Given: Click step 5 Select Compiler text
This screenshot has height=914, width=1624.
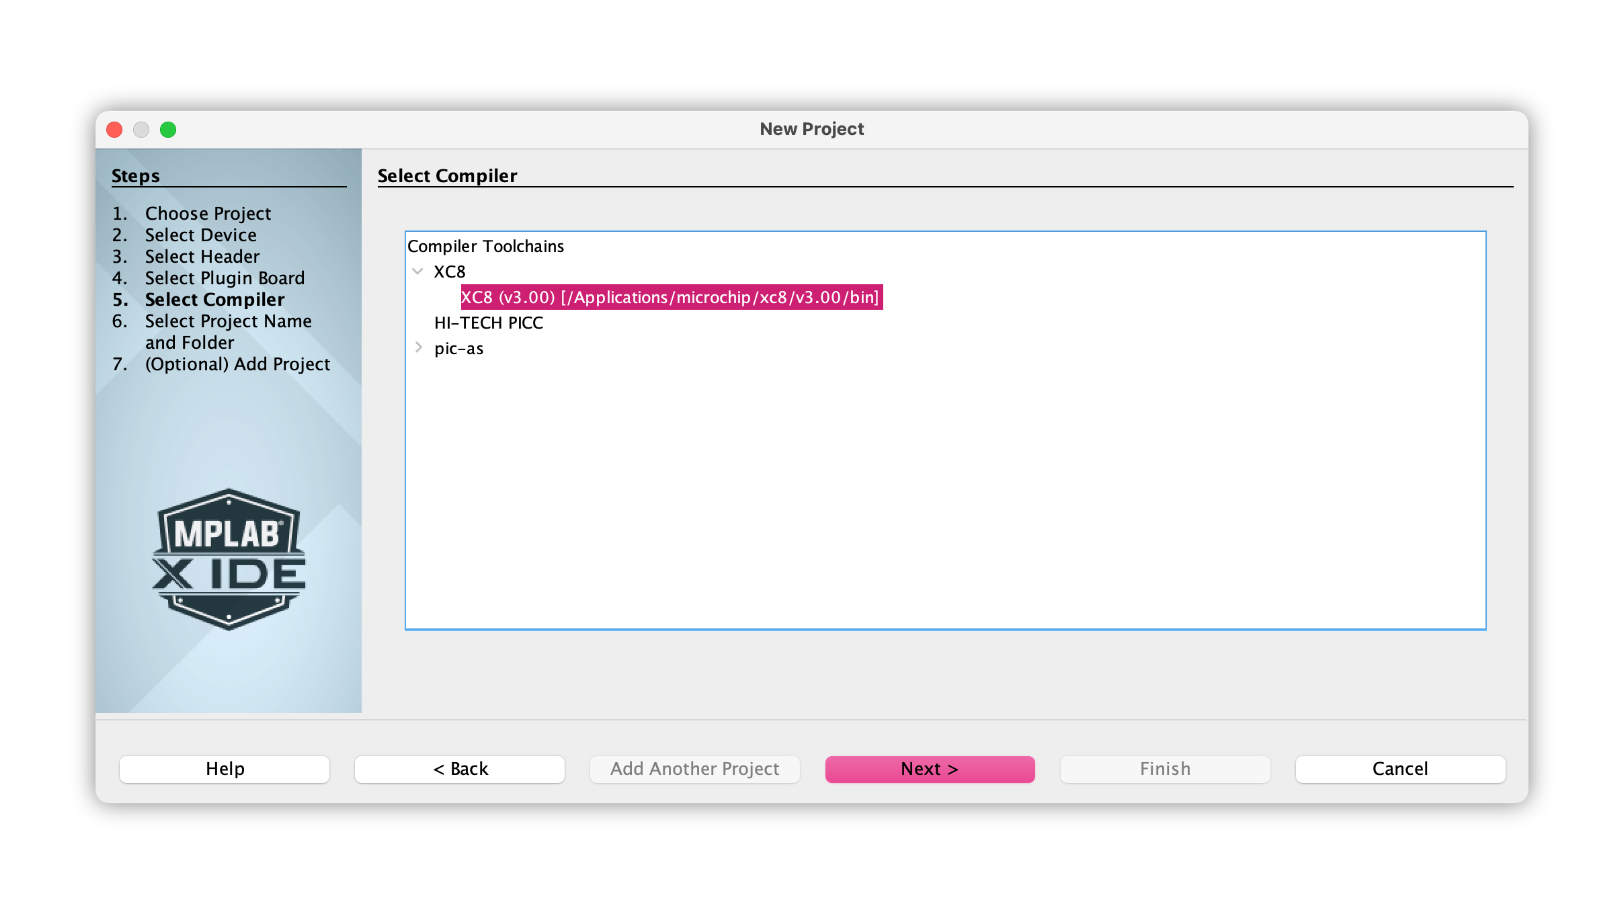Looking at the screenshot, I should click(x=214, y=300).
